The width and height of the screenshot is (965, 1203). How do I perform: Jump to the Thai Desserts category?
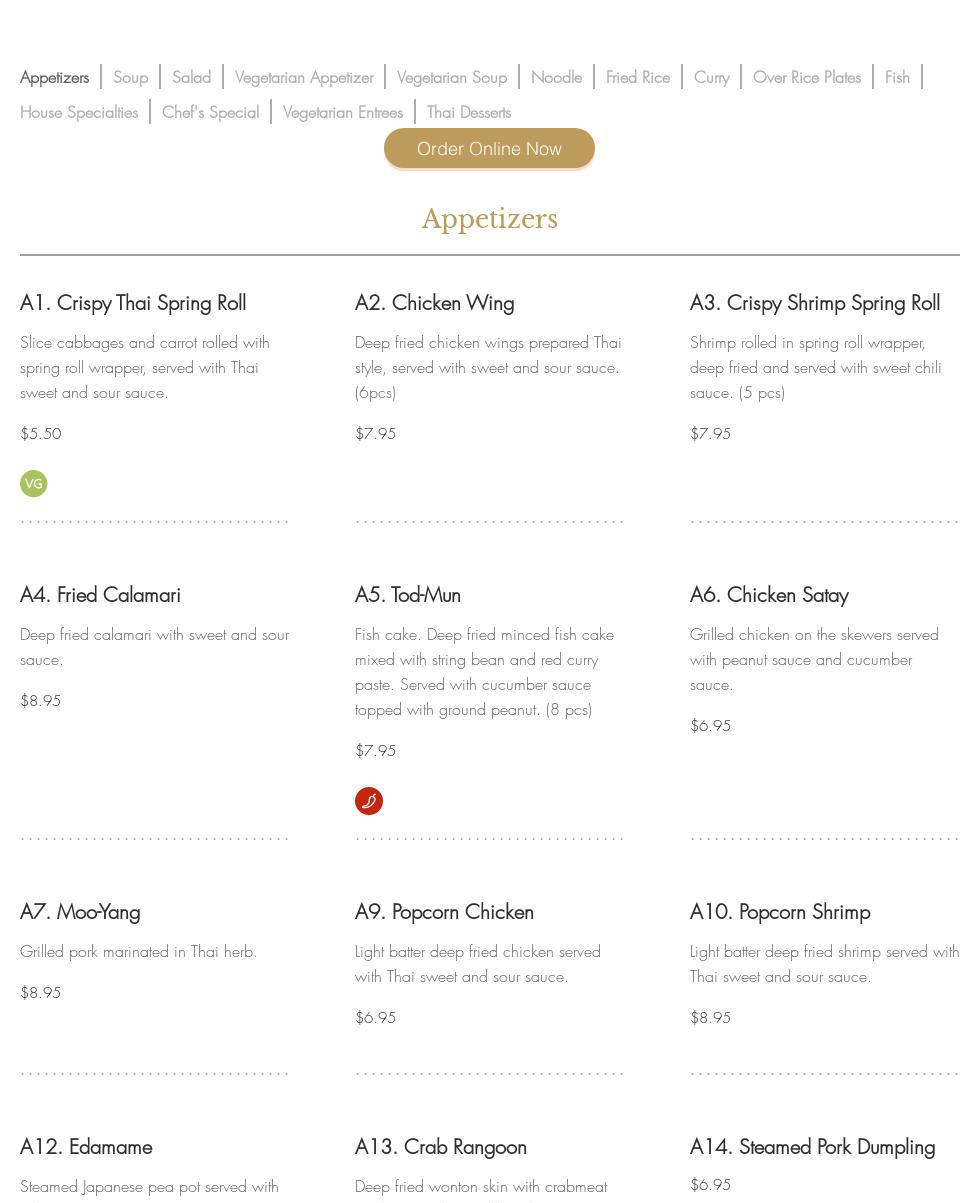(468, 112)
